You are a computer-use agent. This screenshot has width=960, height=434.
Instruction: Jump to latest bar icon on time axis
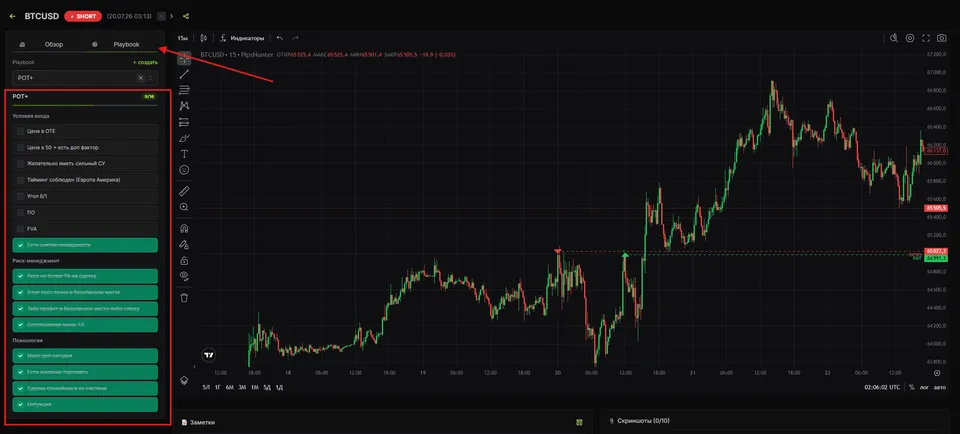[937, 372]
